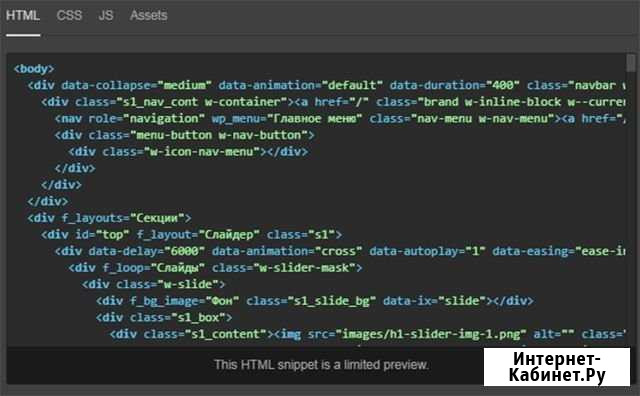Image resolution: width=640 pixels, height=396 pixels.
Task: Click the f_layouts="Секции" div line
Action: 109,218
